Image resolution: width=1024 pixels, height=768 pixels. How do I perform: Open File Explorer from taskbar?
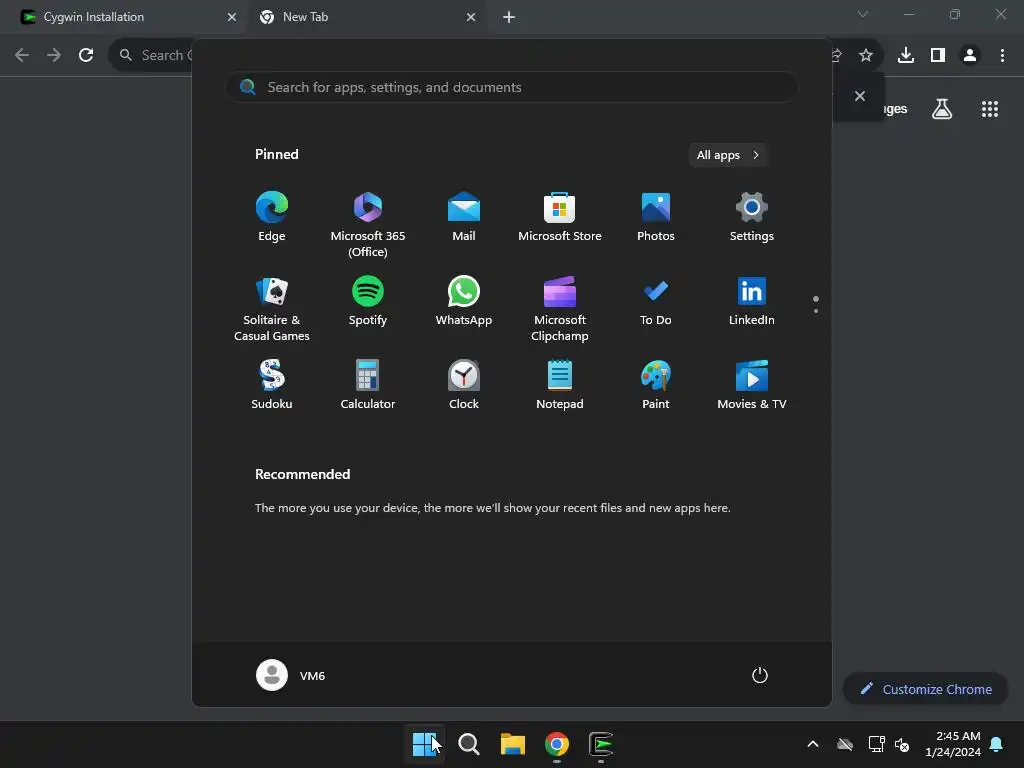click(513, 744)
